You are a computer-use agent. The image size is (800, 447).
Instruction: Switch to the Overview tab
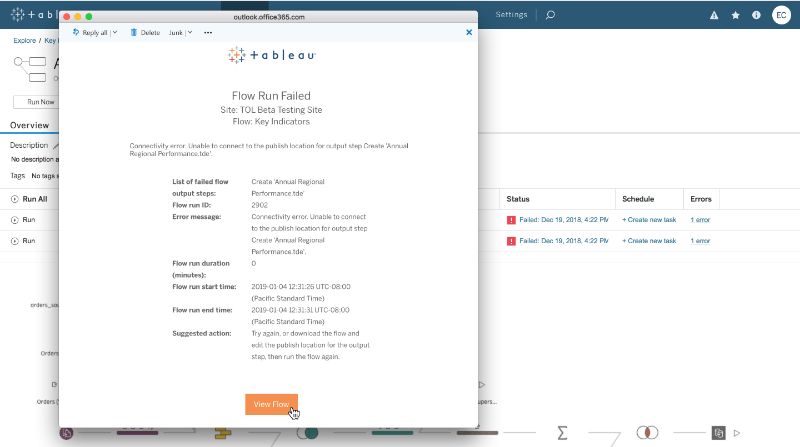[29, 126]
